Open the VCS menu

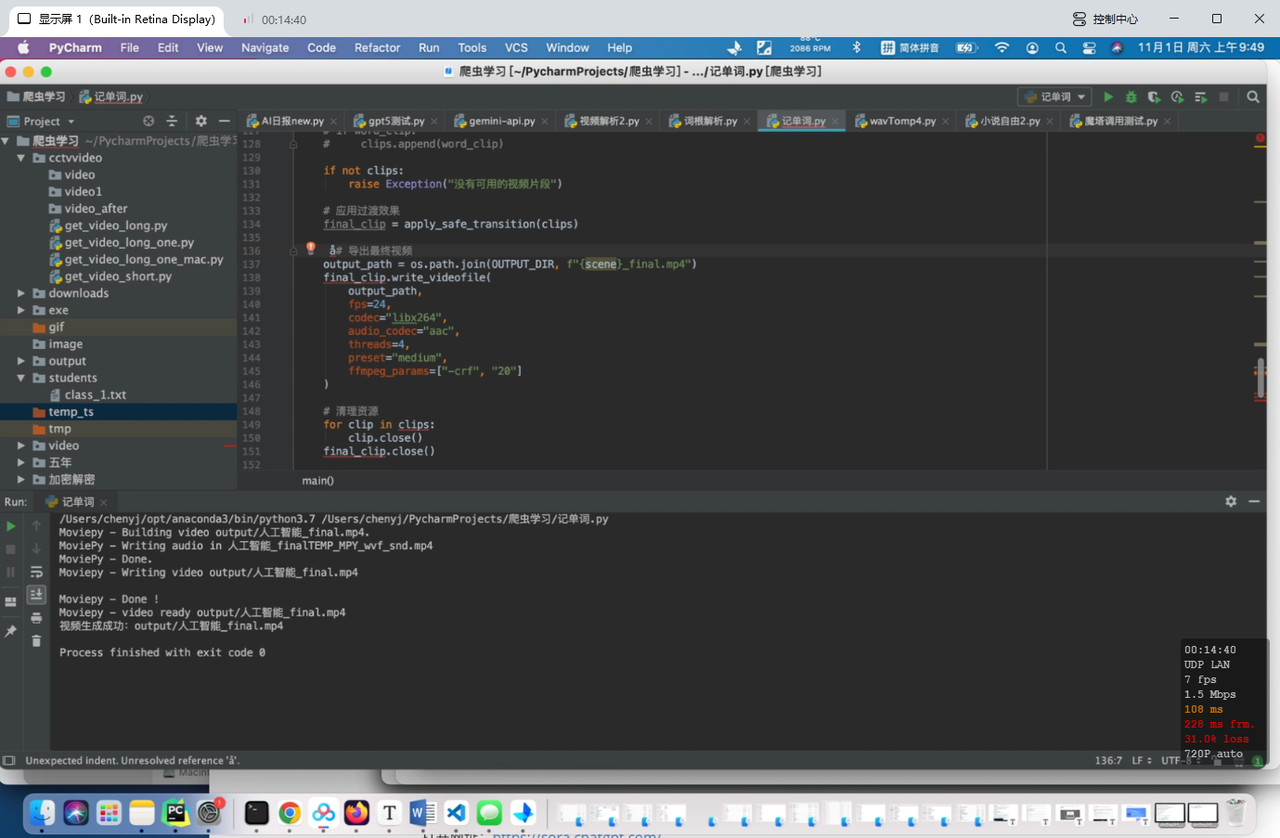coord(516,47)
